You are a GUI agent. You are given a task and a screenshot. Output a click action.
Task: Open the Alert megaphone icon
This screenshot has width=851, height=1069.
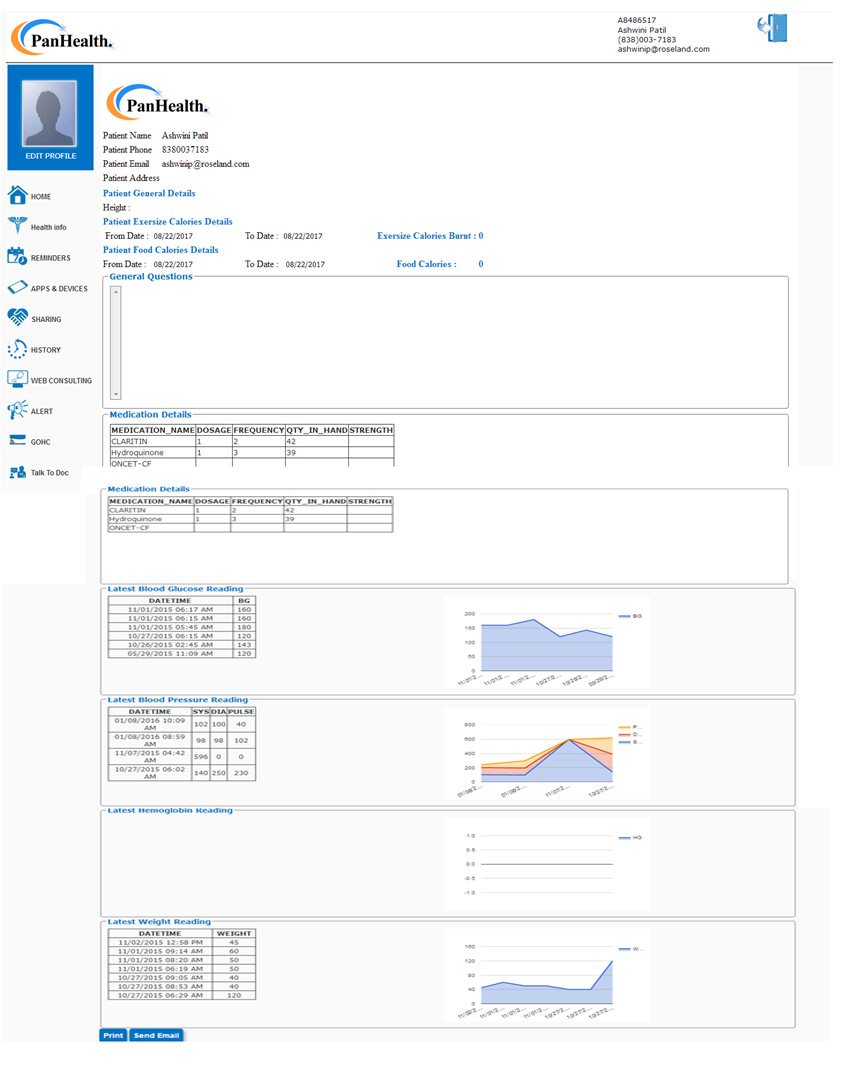17,410
